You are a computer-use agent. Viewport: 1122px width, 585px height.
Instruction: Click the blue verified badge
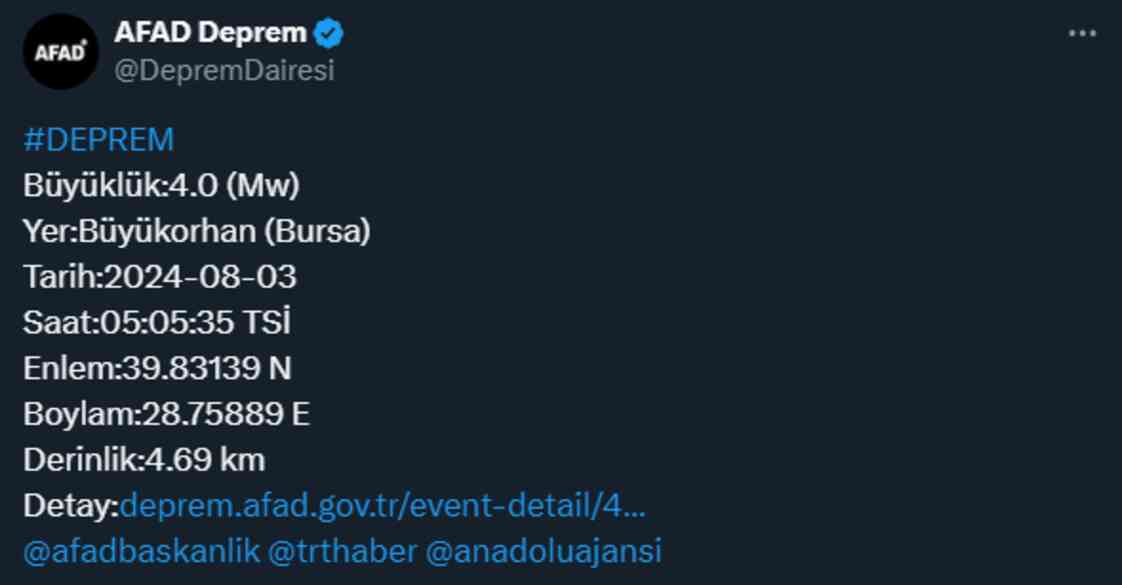click(x=329, y=34)
